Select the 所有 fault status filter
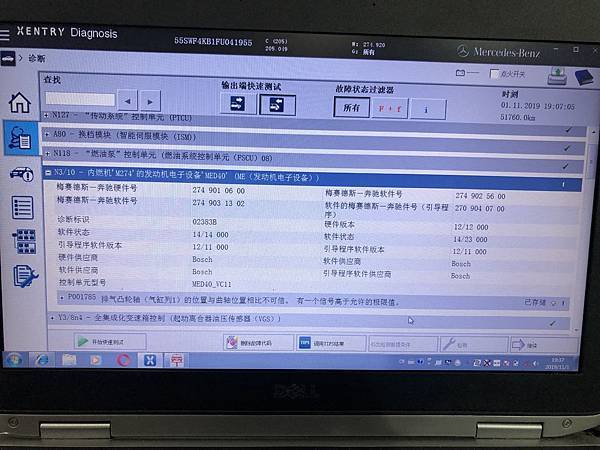The width and height of the screenshot is (600, 450). coord(352,108)
